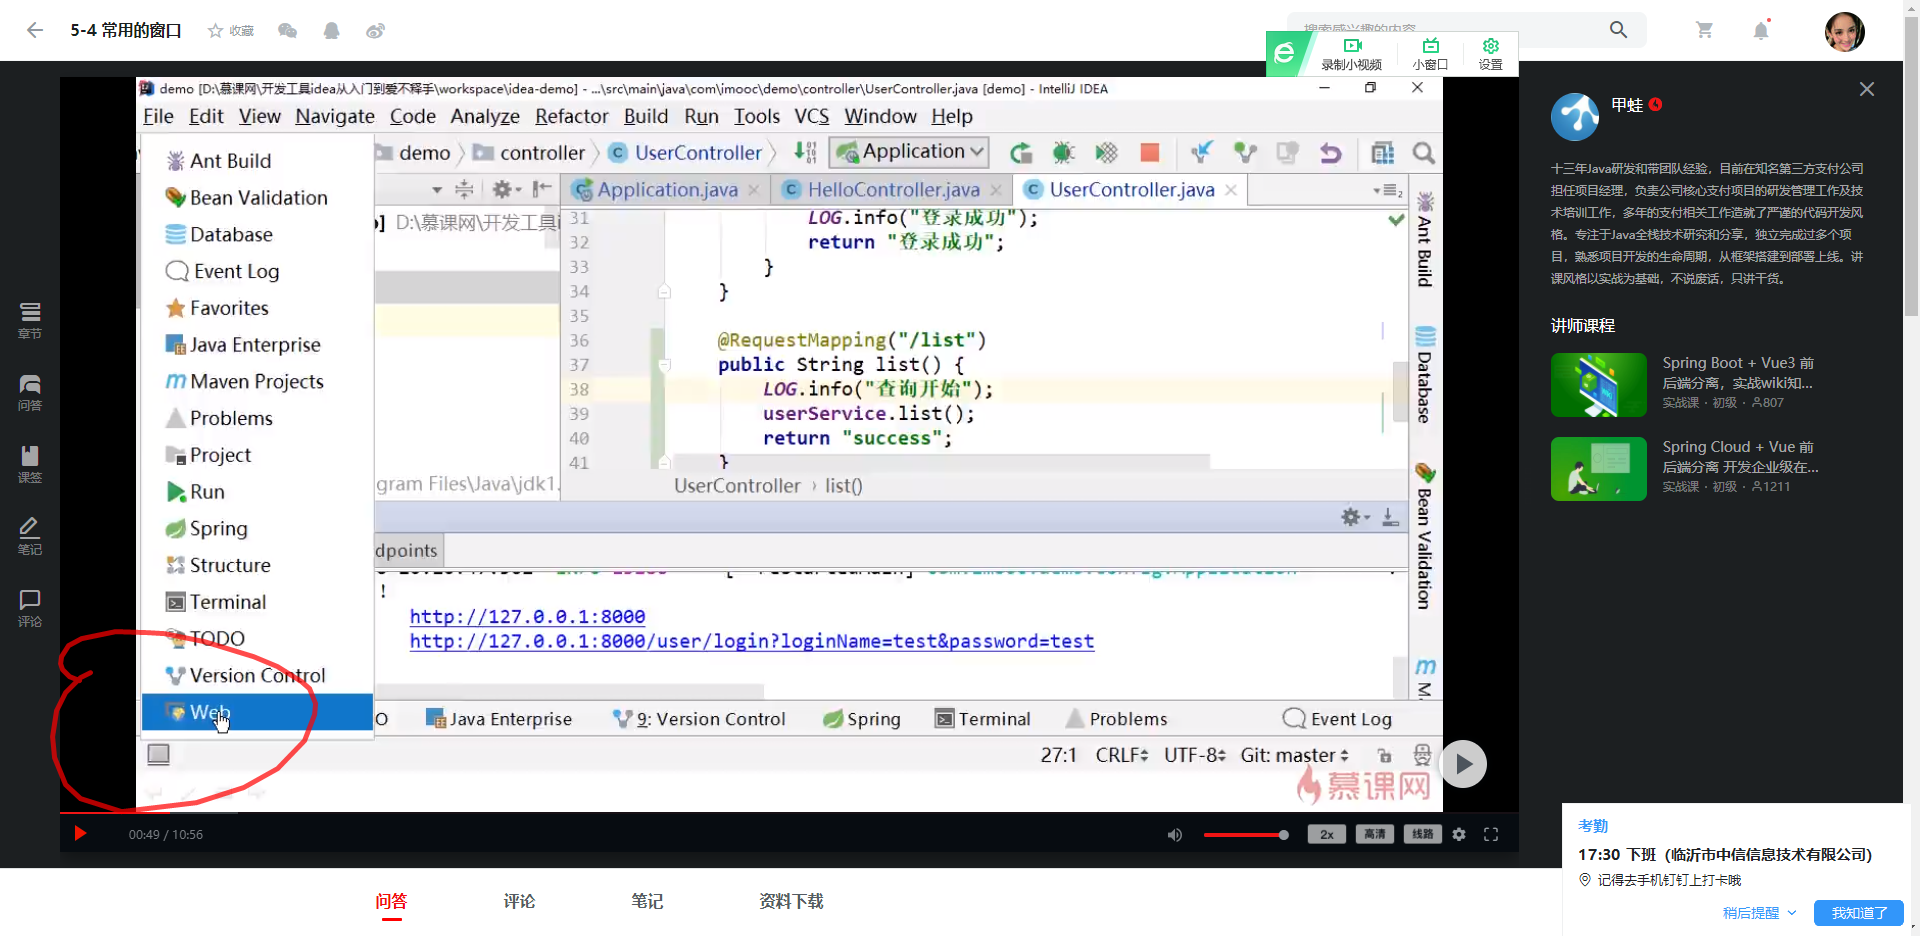Open the 设置 settings in the browser popup
Image resolution: width=1920 pixels, height=936 pixels.
pos(1490,55)
